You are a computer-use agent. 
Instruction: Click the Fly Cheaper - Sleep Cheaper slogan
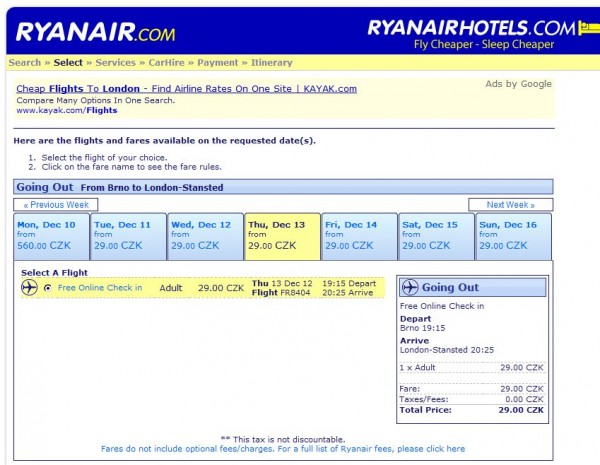[x=484, y=44]
